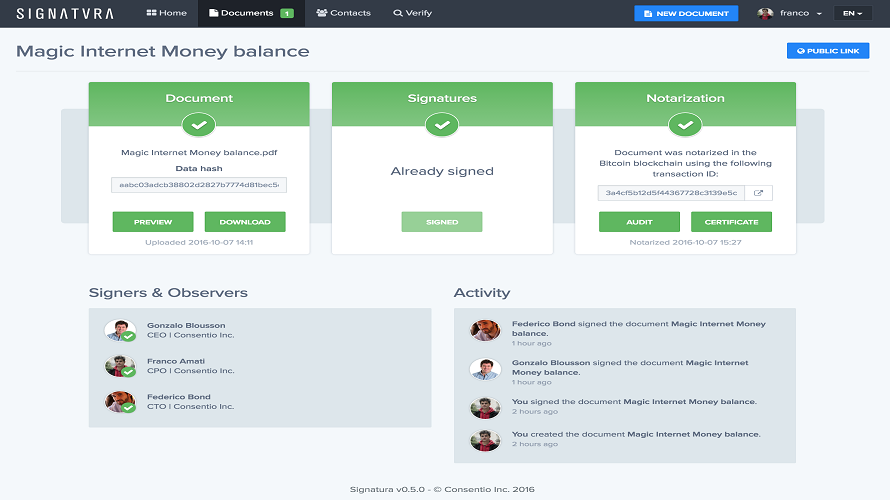890x500 pixels.
Task: Click Gonzalo Blousson's avatar in Activity feed
Action: pyautogui.click(x=485, y=369)
